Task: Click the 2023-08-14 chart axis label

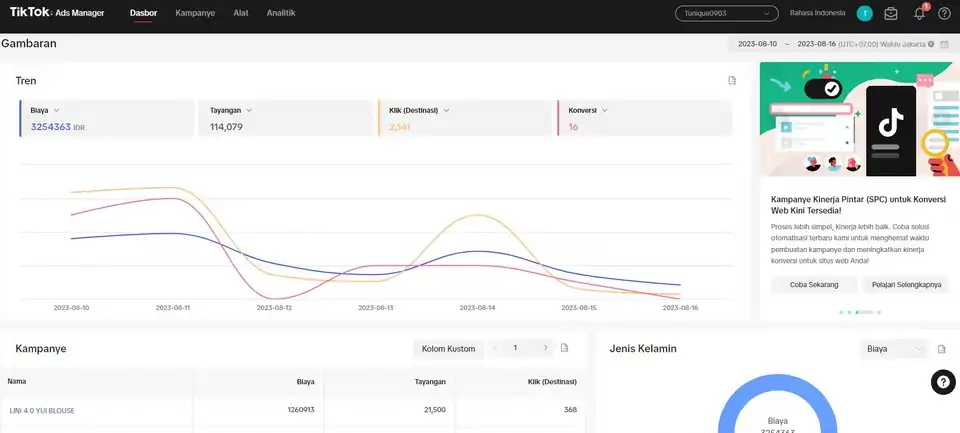Action: click(x=477, y=308)
